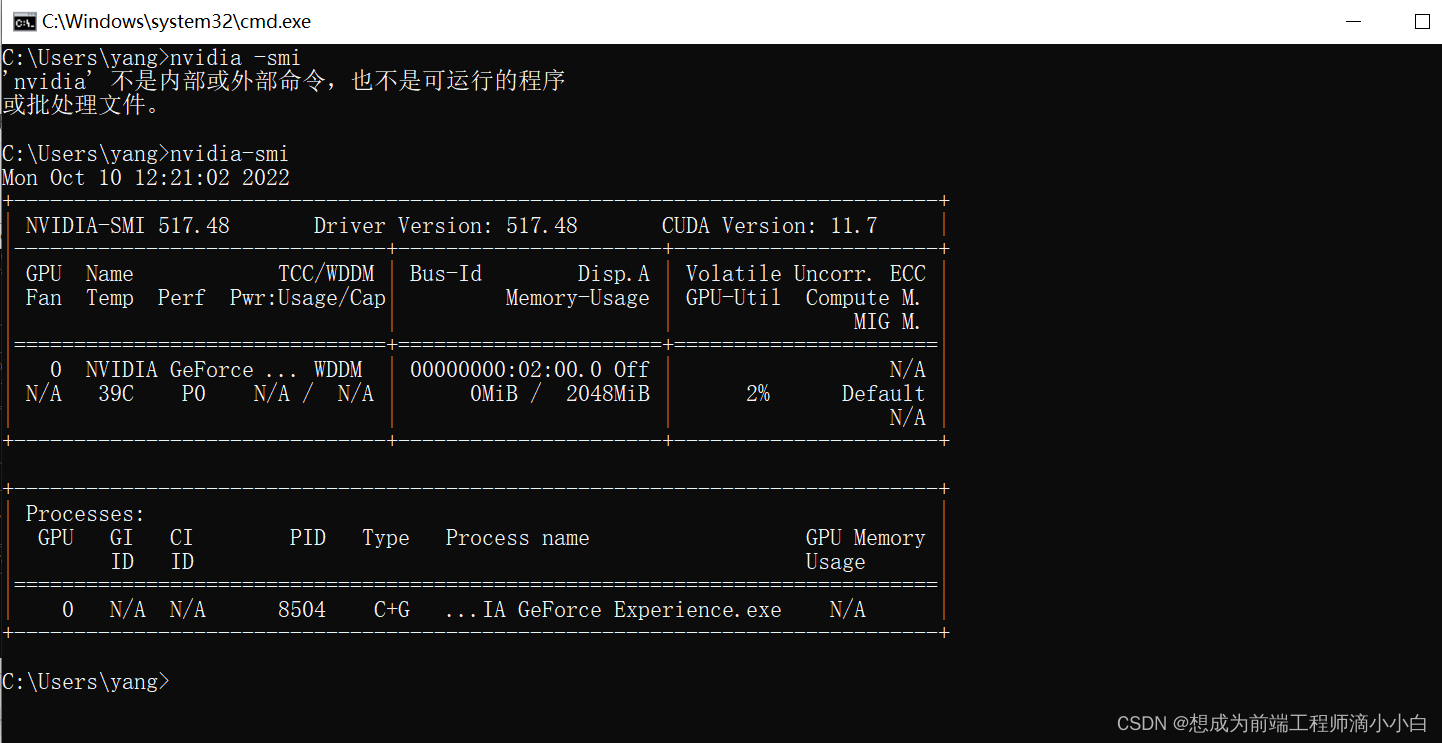Click the process PID '8504'

(x=301, y=610)
